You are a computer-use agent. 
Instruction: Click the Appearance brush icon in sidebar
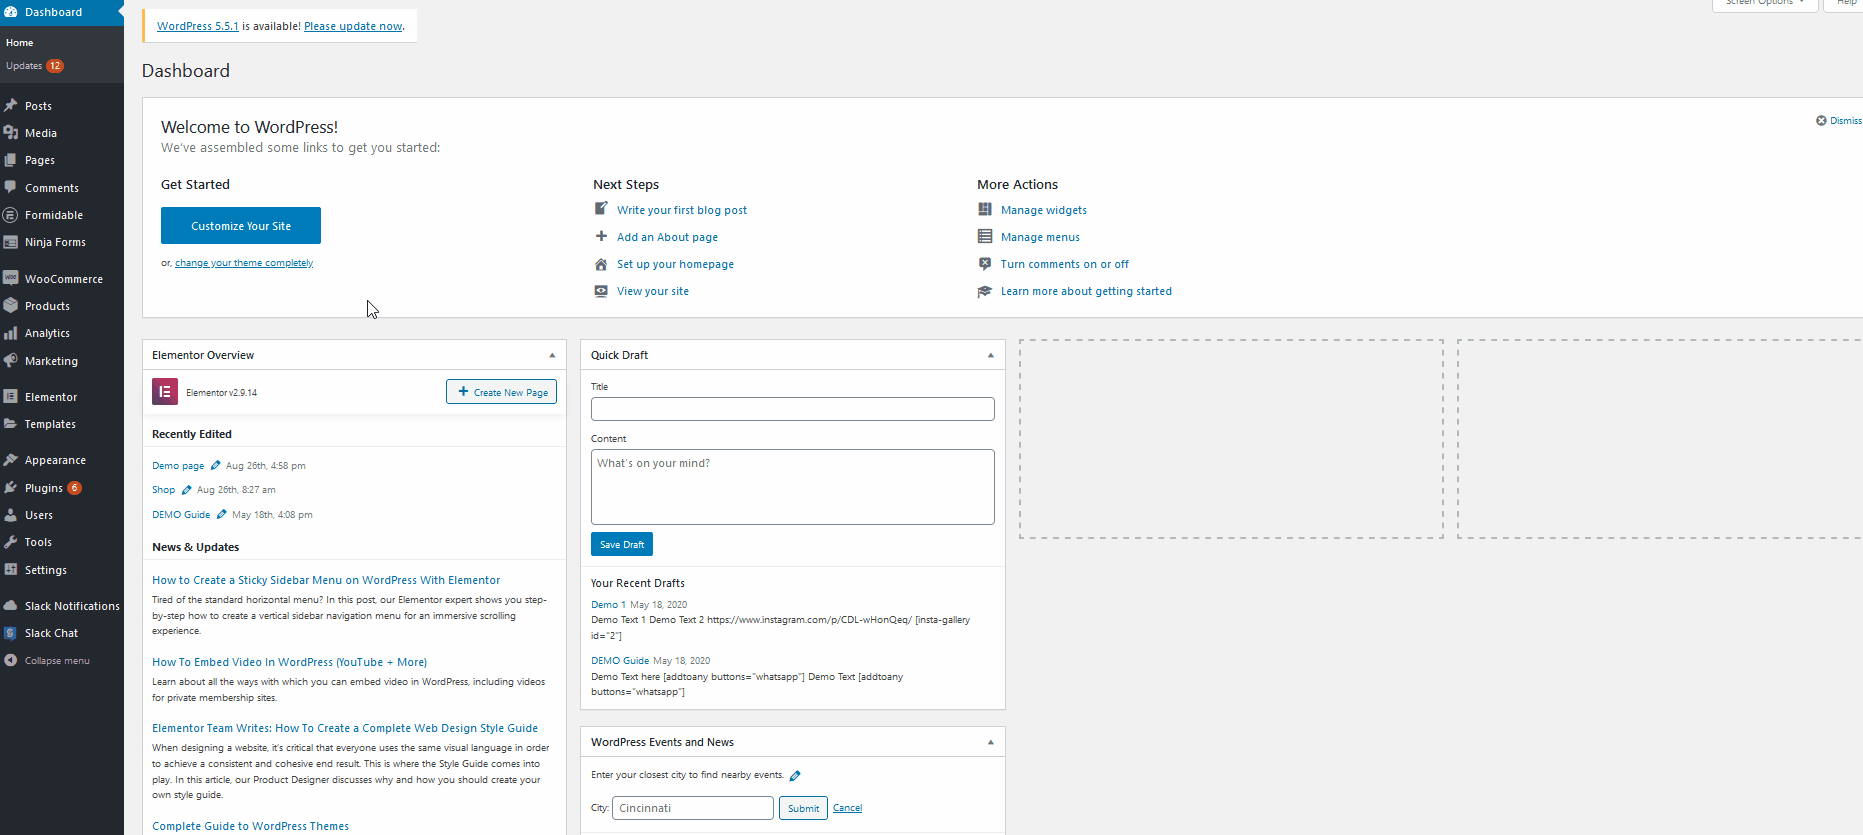[11, 460]
